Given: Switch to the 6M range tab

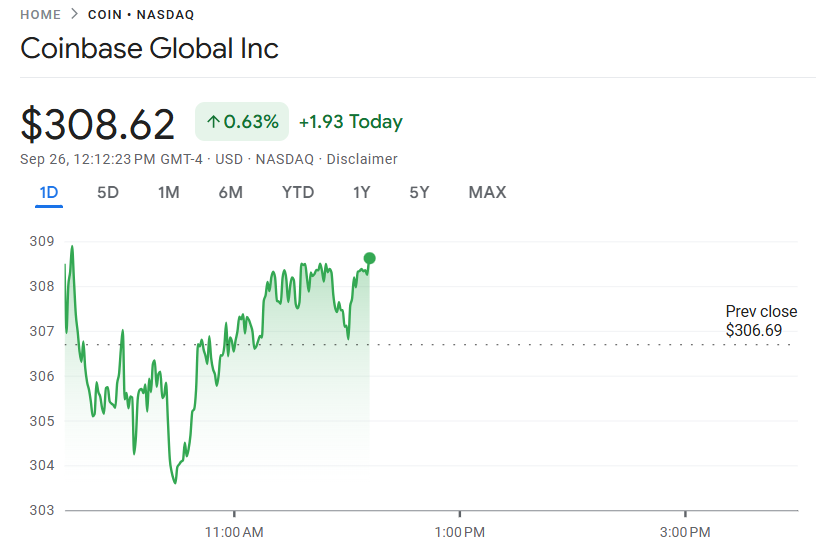Looking at the screenshot, I should pos(230,192).
